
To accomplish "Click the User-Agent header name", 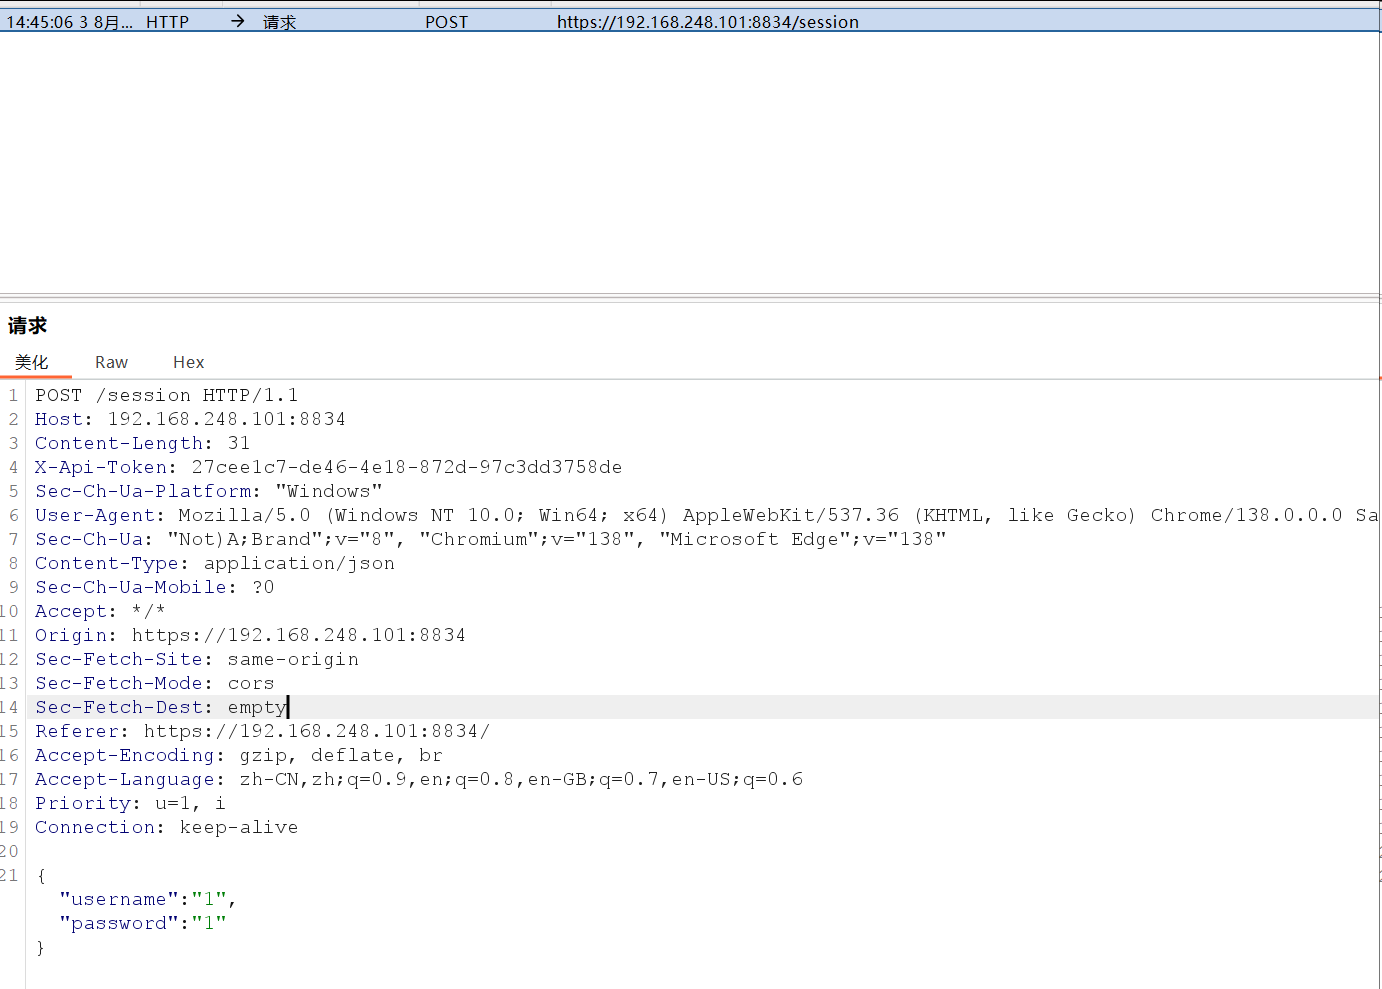I will click(96, 515).
